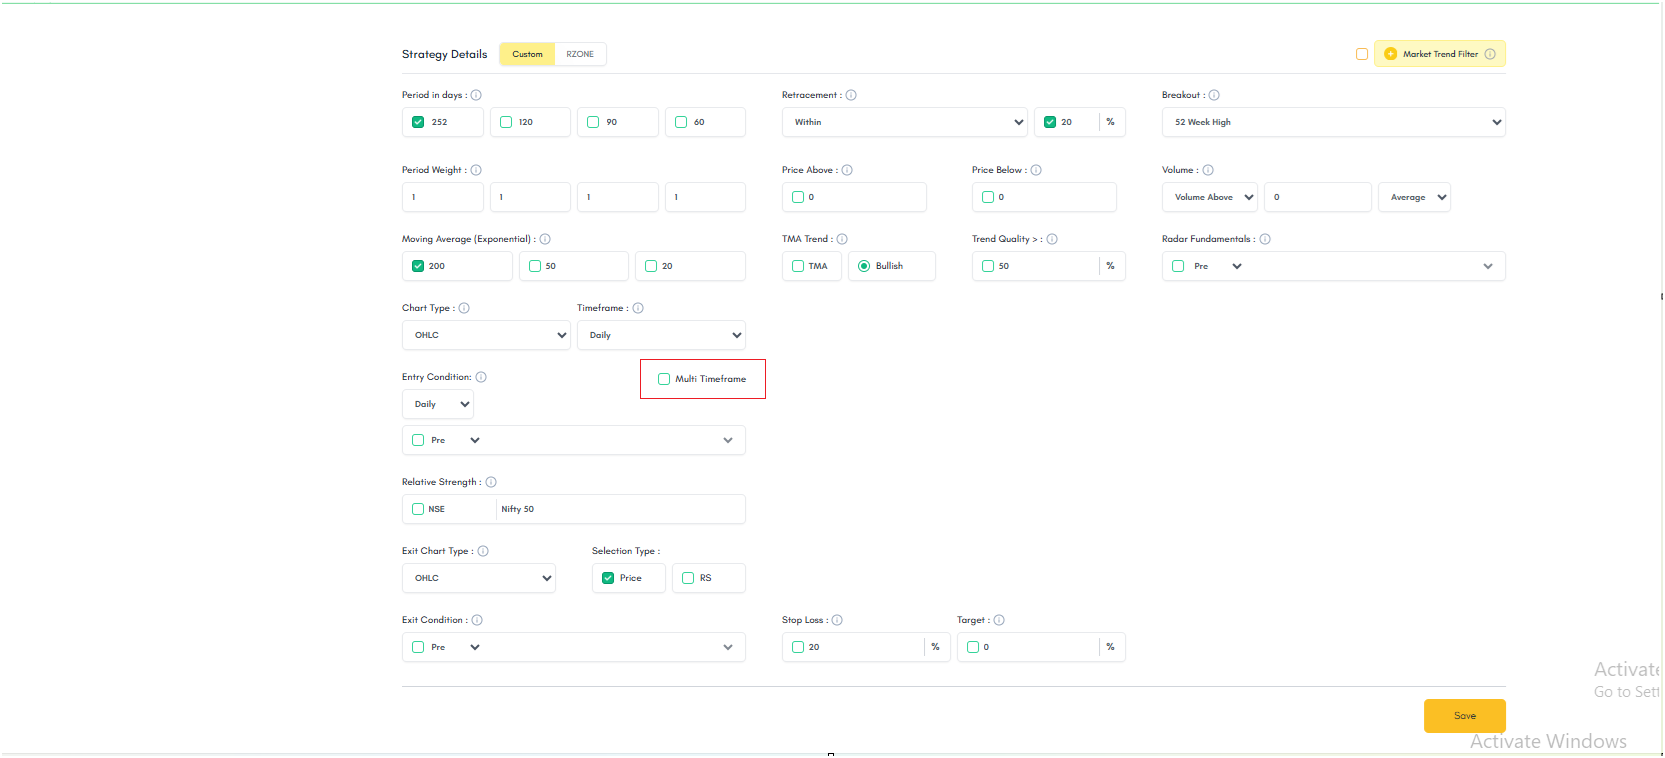Viewport: 1665px width, 758px height.
Task: Check the RS selection type checkbox
Action: [688, 578]
